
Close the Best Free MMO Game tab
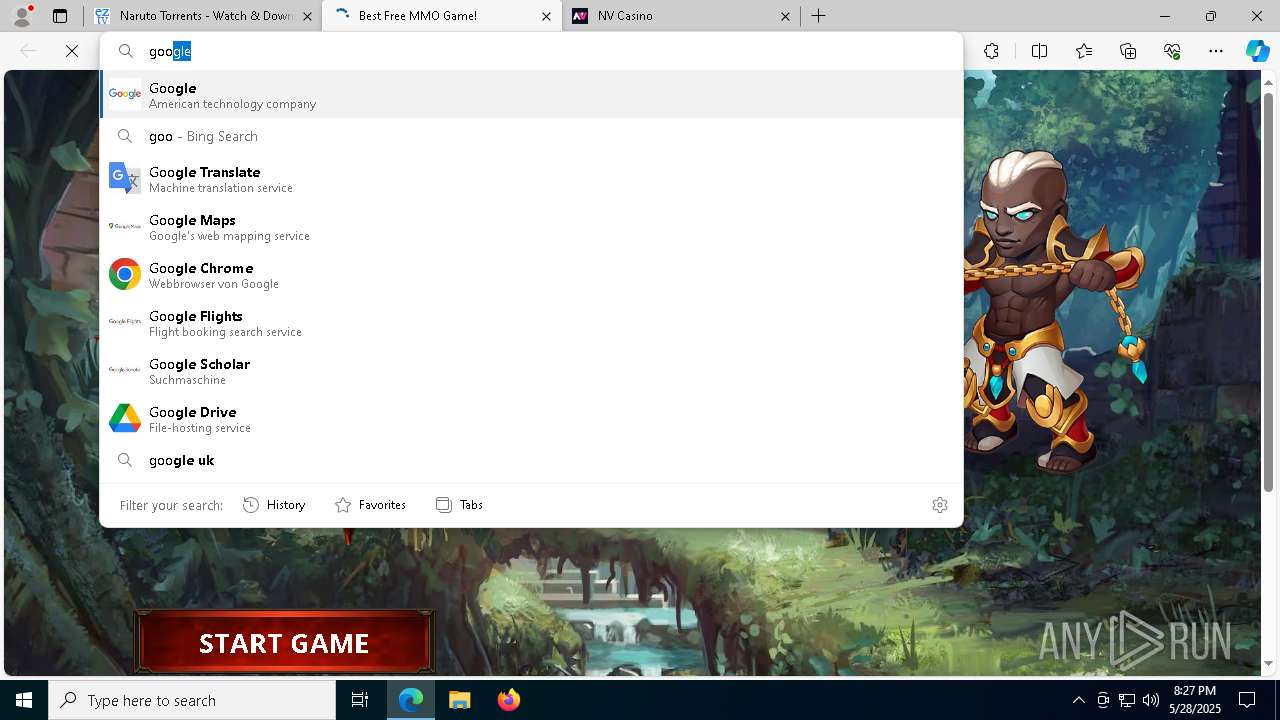pyautogui.click(x=546, y=16)
